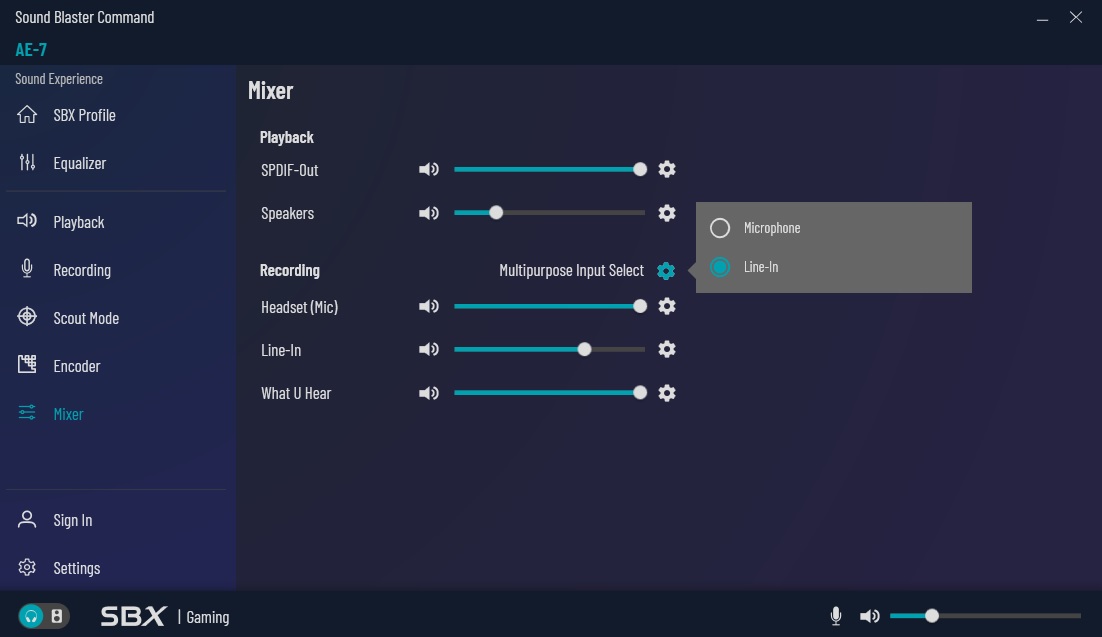Mute master volume speaker icon in bottom bar
Image resolution: width=1102 pixels, height=637 pixels.
click(x=870, y=616)
